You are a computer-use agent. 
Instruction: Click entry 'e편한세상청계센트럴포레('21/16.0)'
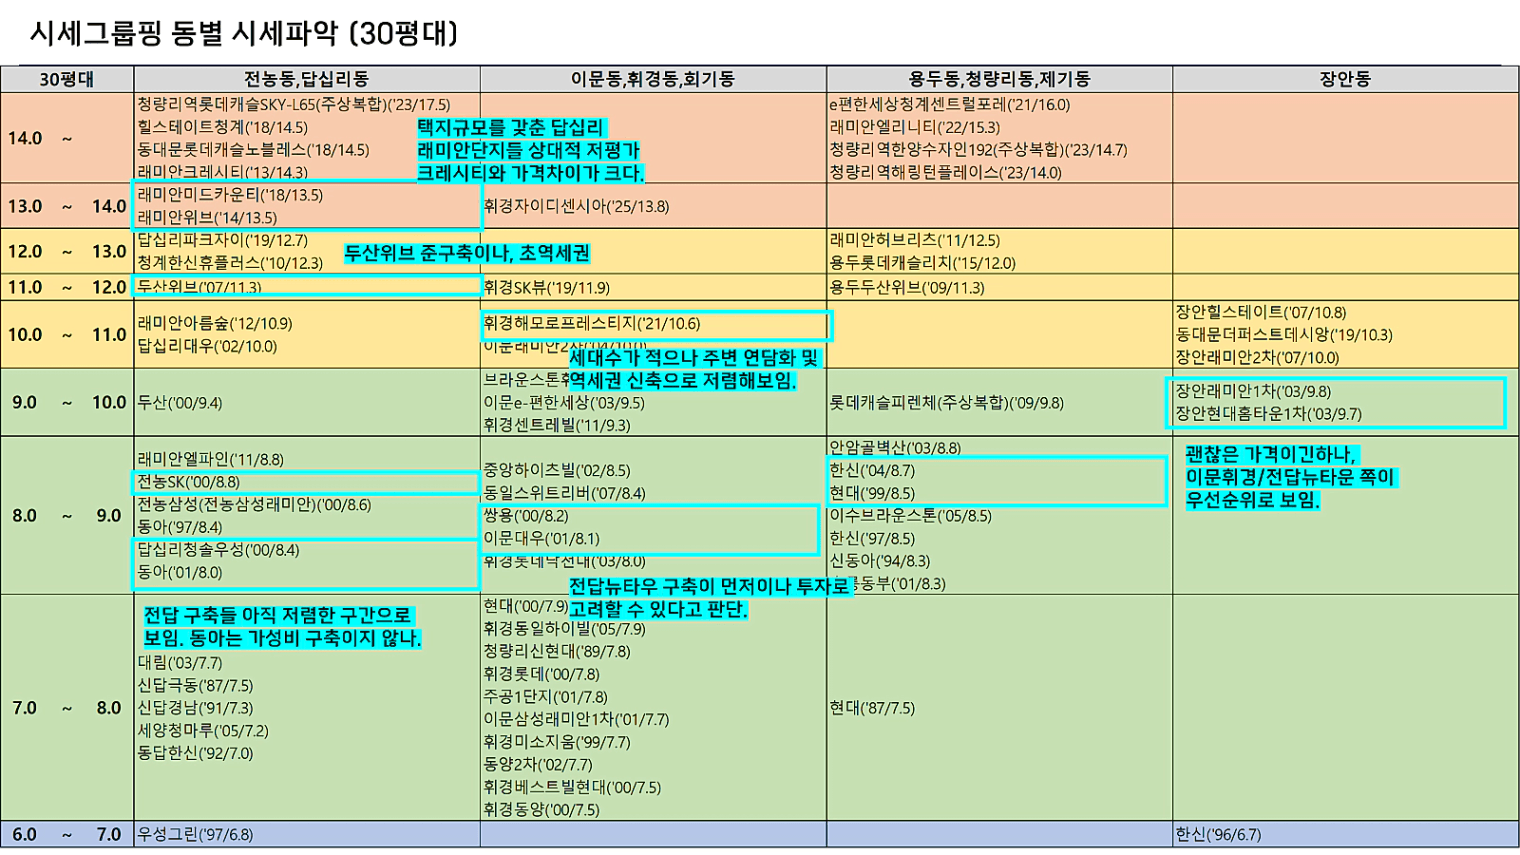pyautogui.click(x=949, y=104)
